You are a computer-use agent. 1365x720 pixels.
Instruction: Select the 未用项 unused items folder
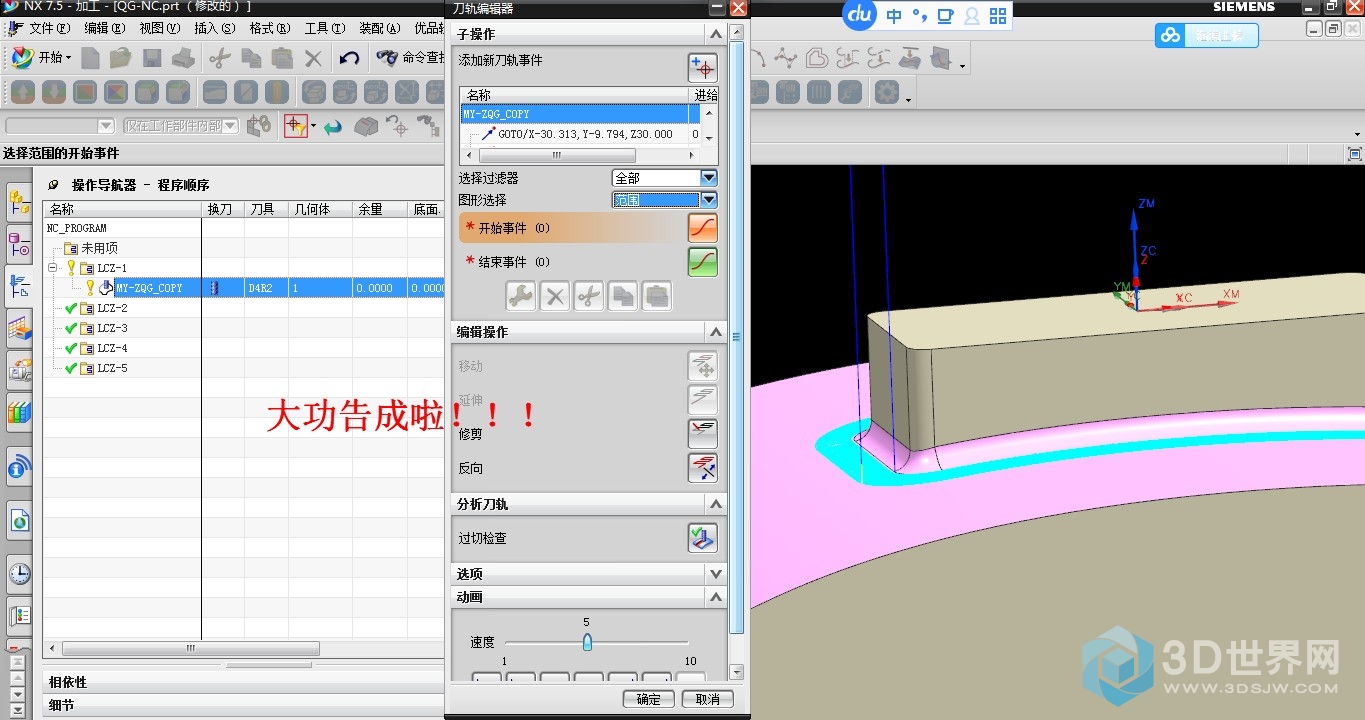point(99,248)
